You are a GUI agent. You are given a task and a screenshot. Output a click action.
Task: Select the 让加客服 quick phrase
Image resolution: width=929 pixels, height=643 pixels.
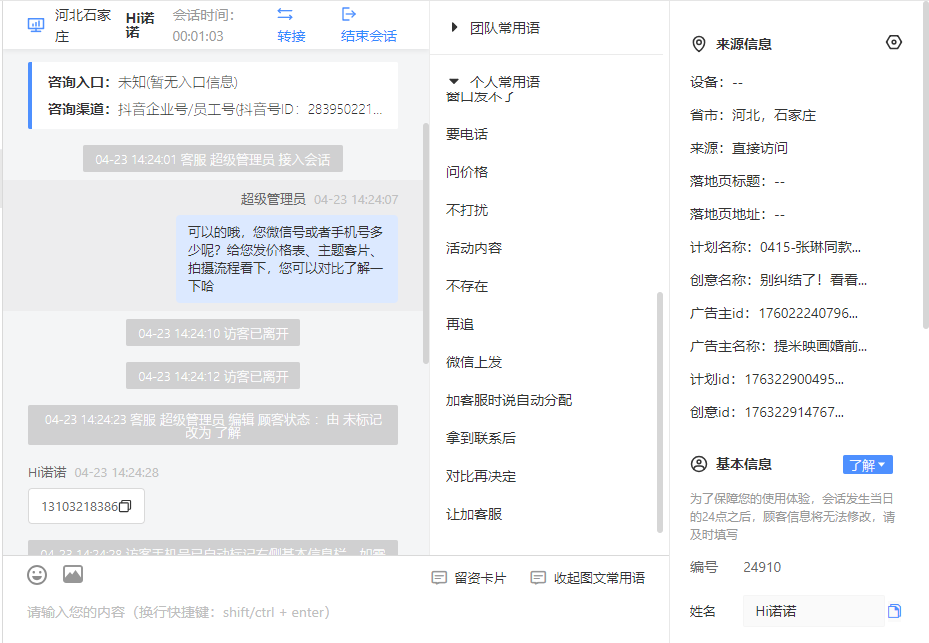click(474, 514)
